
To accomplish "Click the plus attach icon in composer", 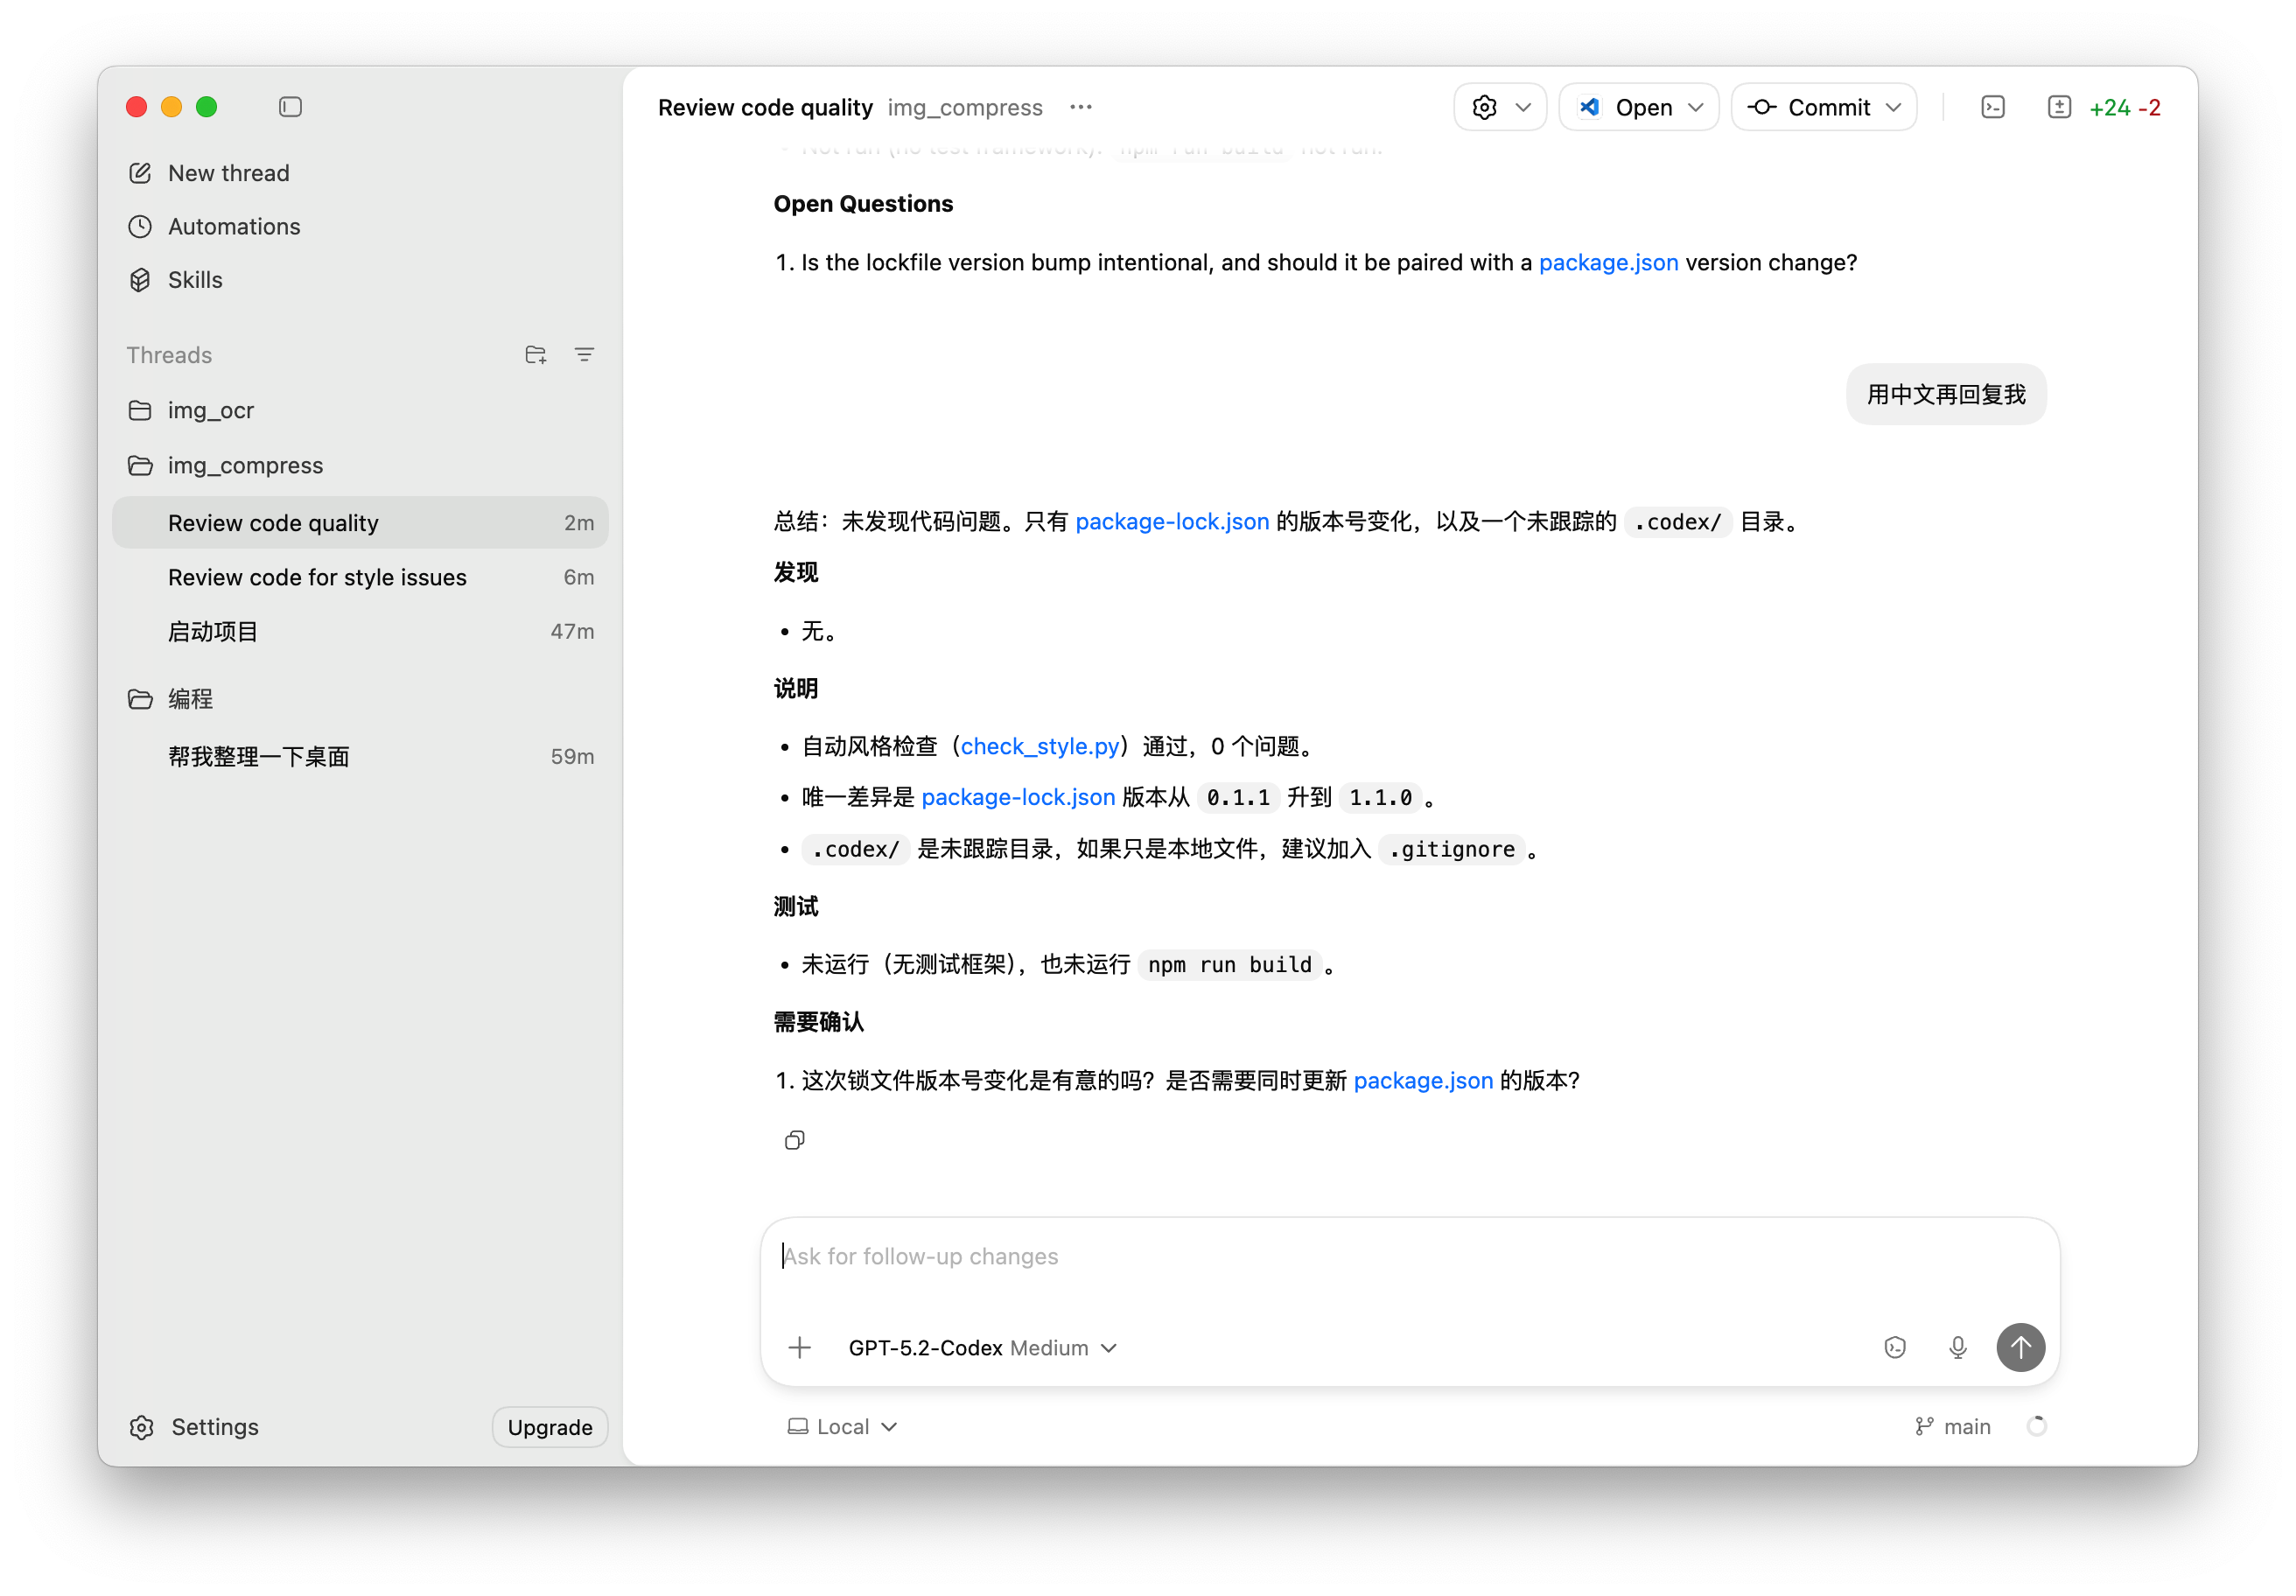I will click(x=799, y=1348).
